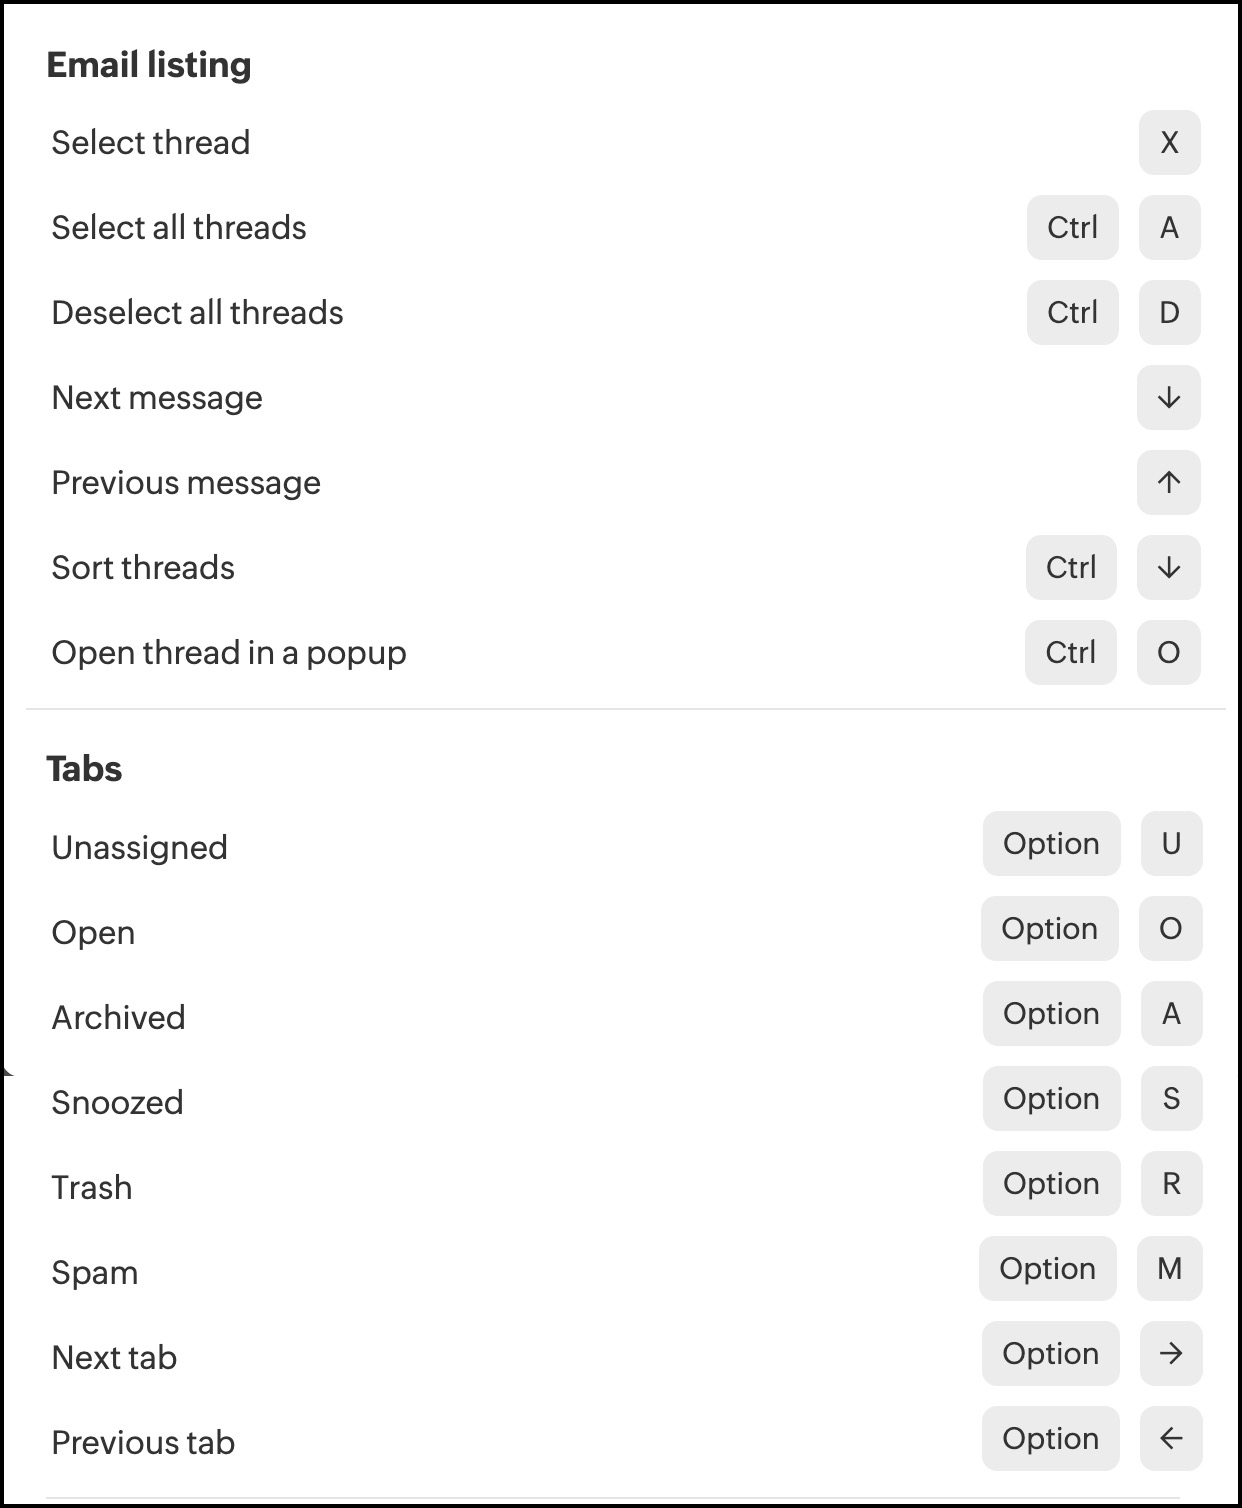Click the A key for Select all threads

[1169, 228]
